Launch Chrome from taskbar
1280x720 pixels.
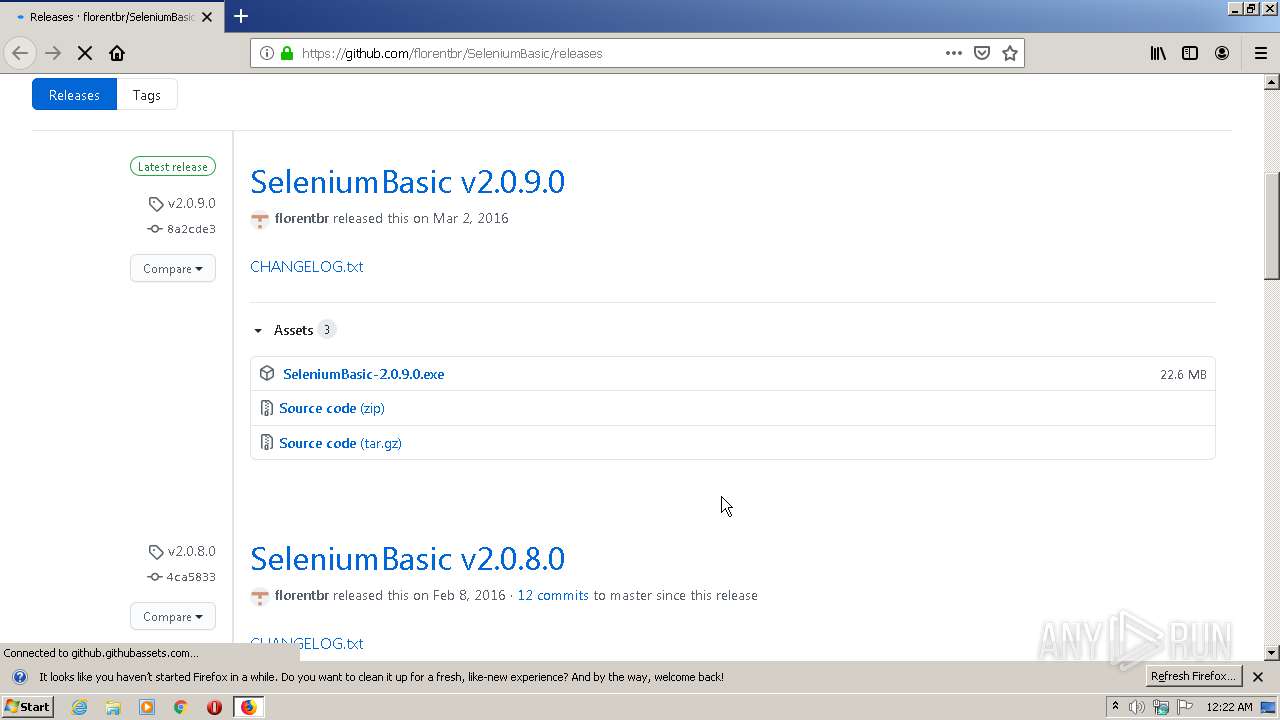tap(180, 707)
